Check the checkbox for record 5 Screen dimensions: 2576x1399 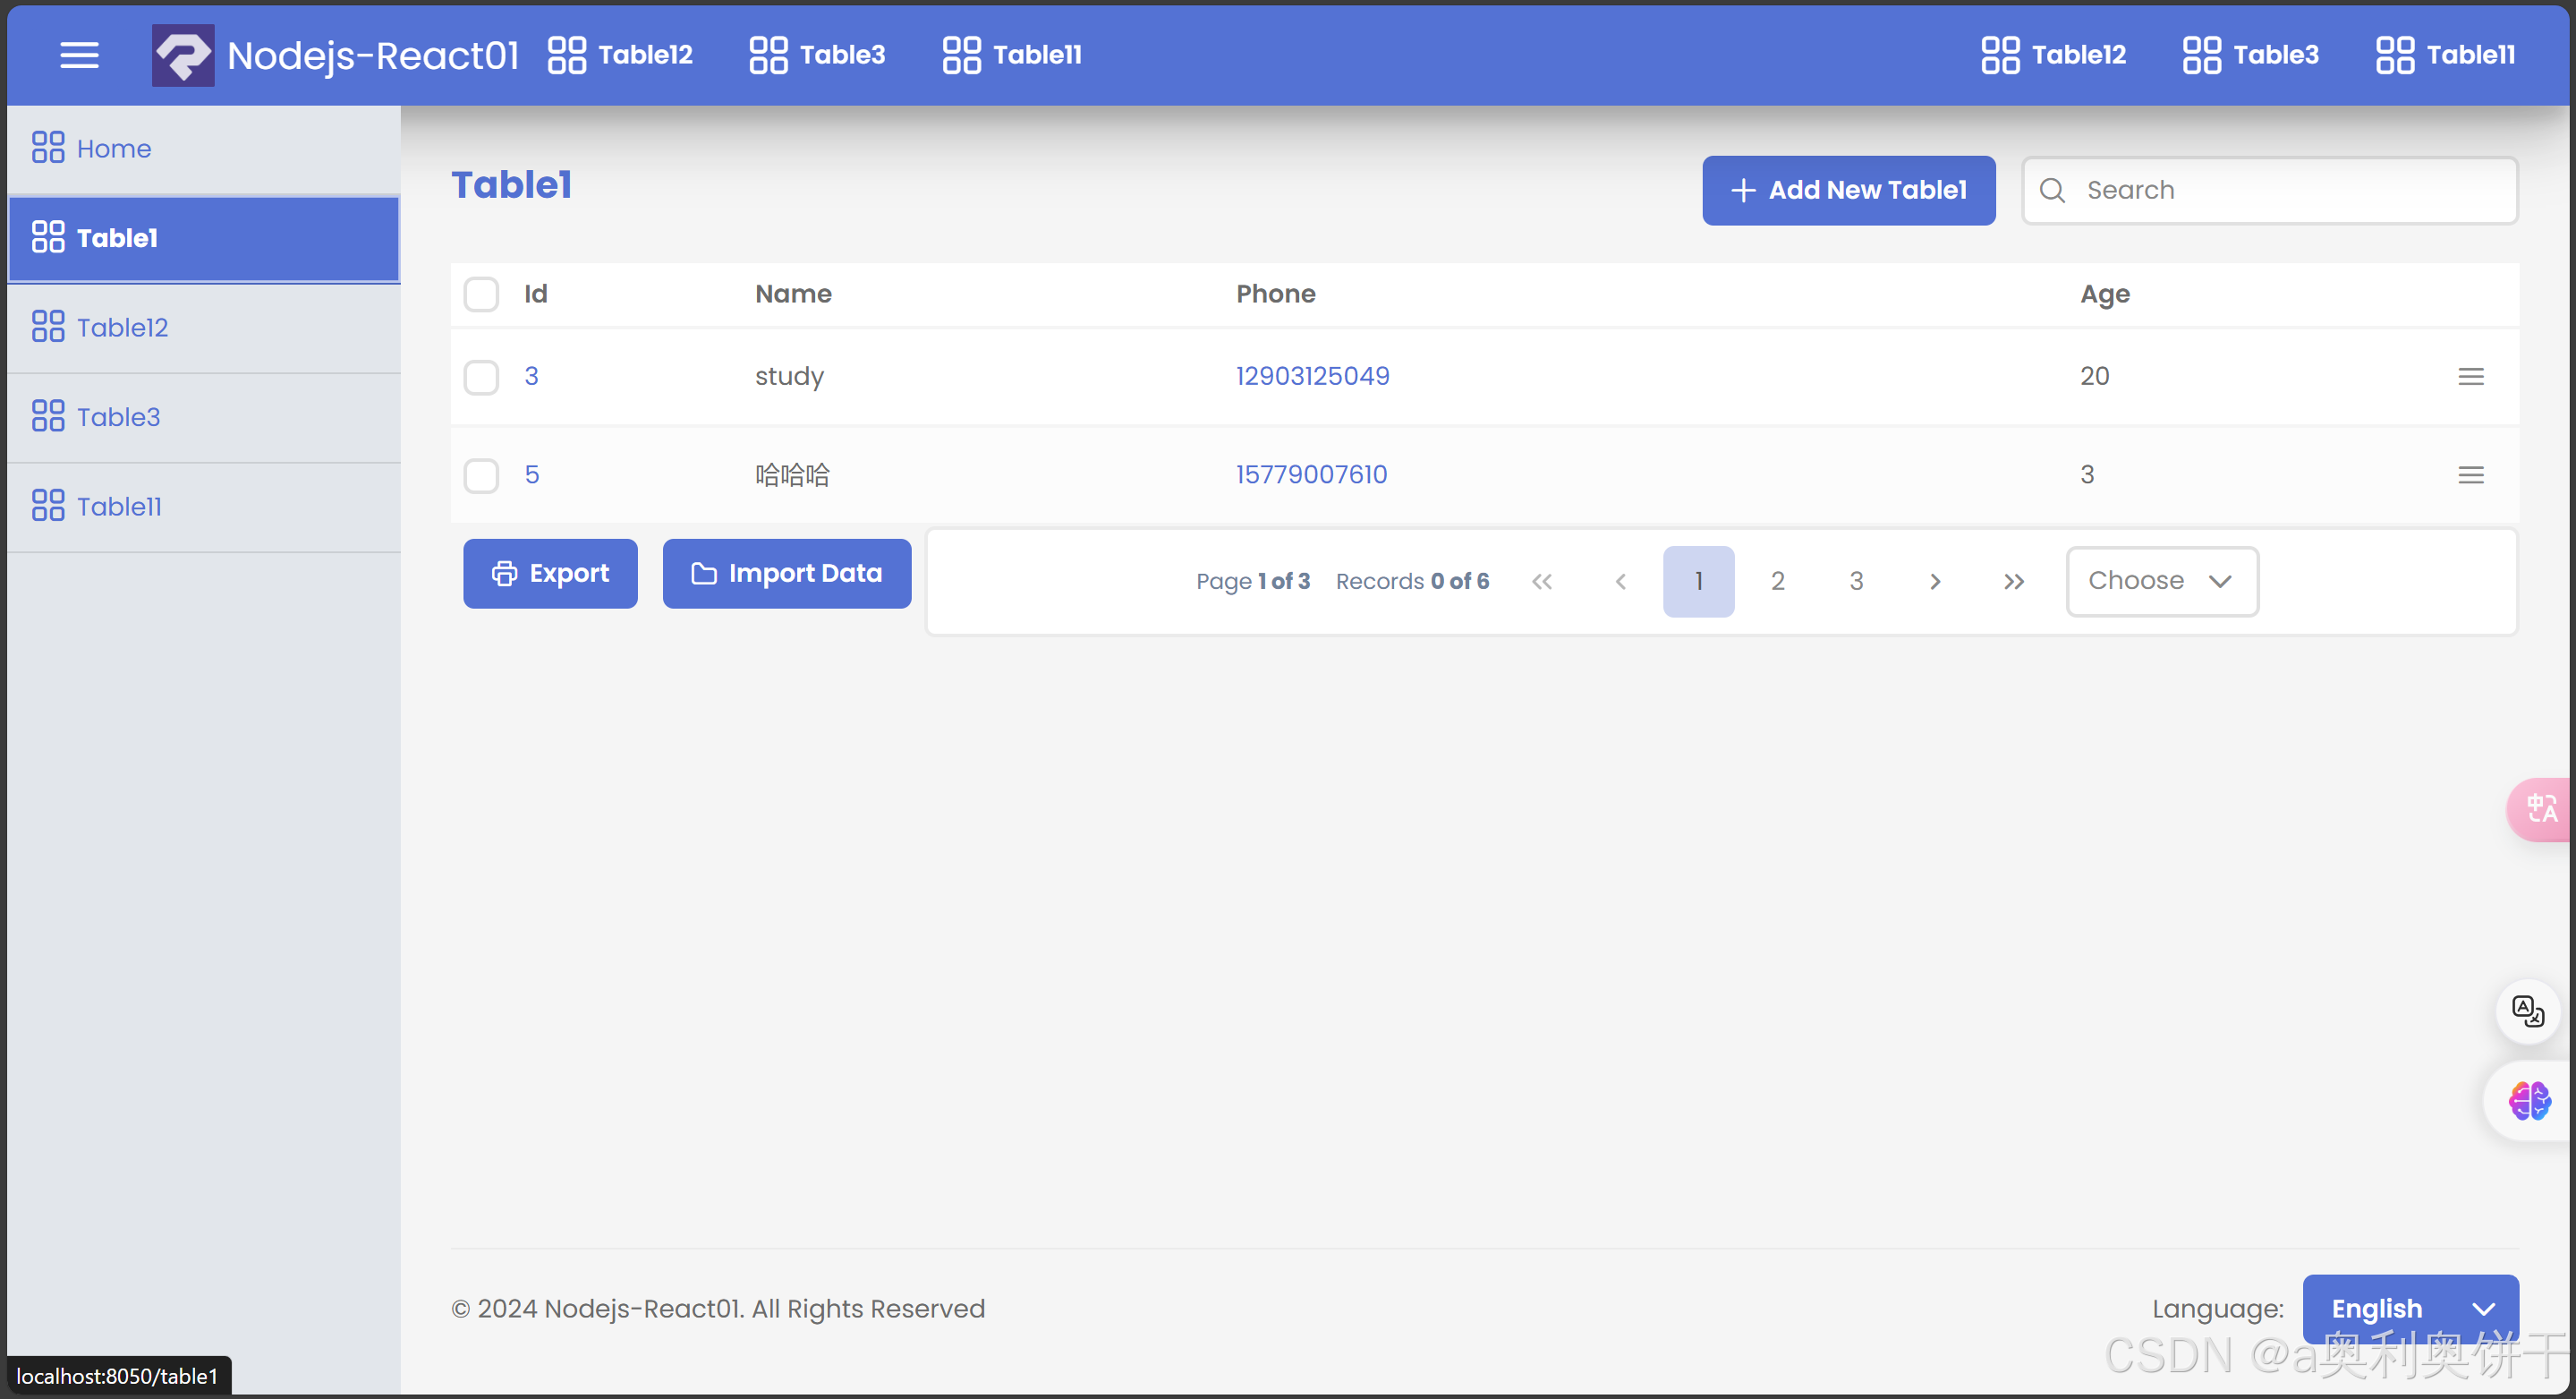pyautogui.click(x=481, y=475)
